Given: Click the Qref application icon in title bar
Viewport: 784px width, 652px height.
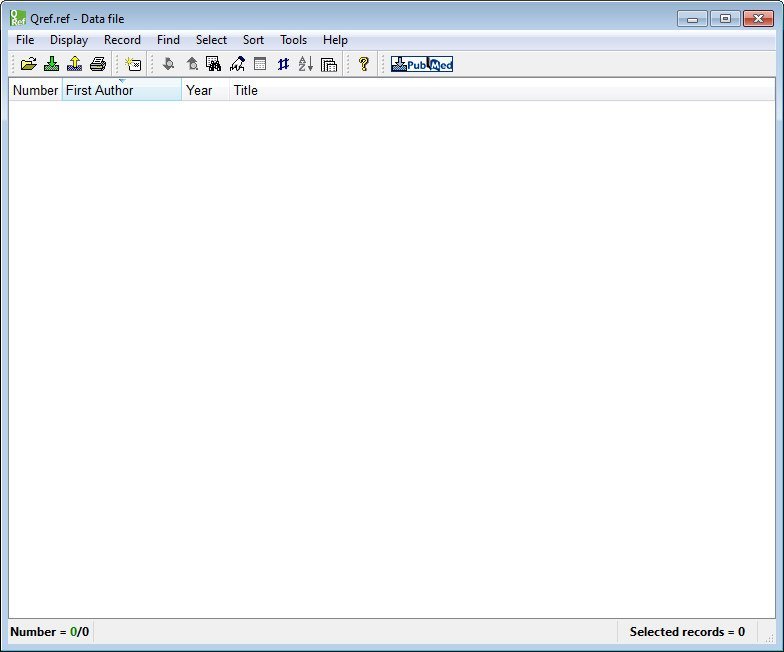Looking at the screenshot, I should [18, 18].
